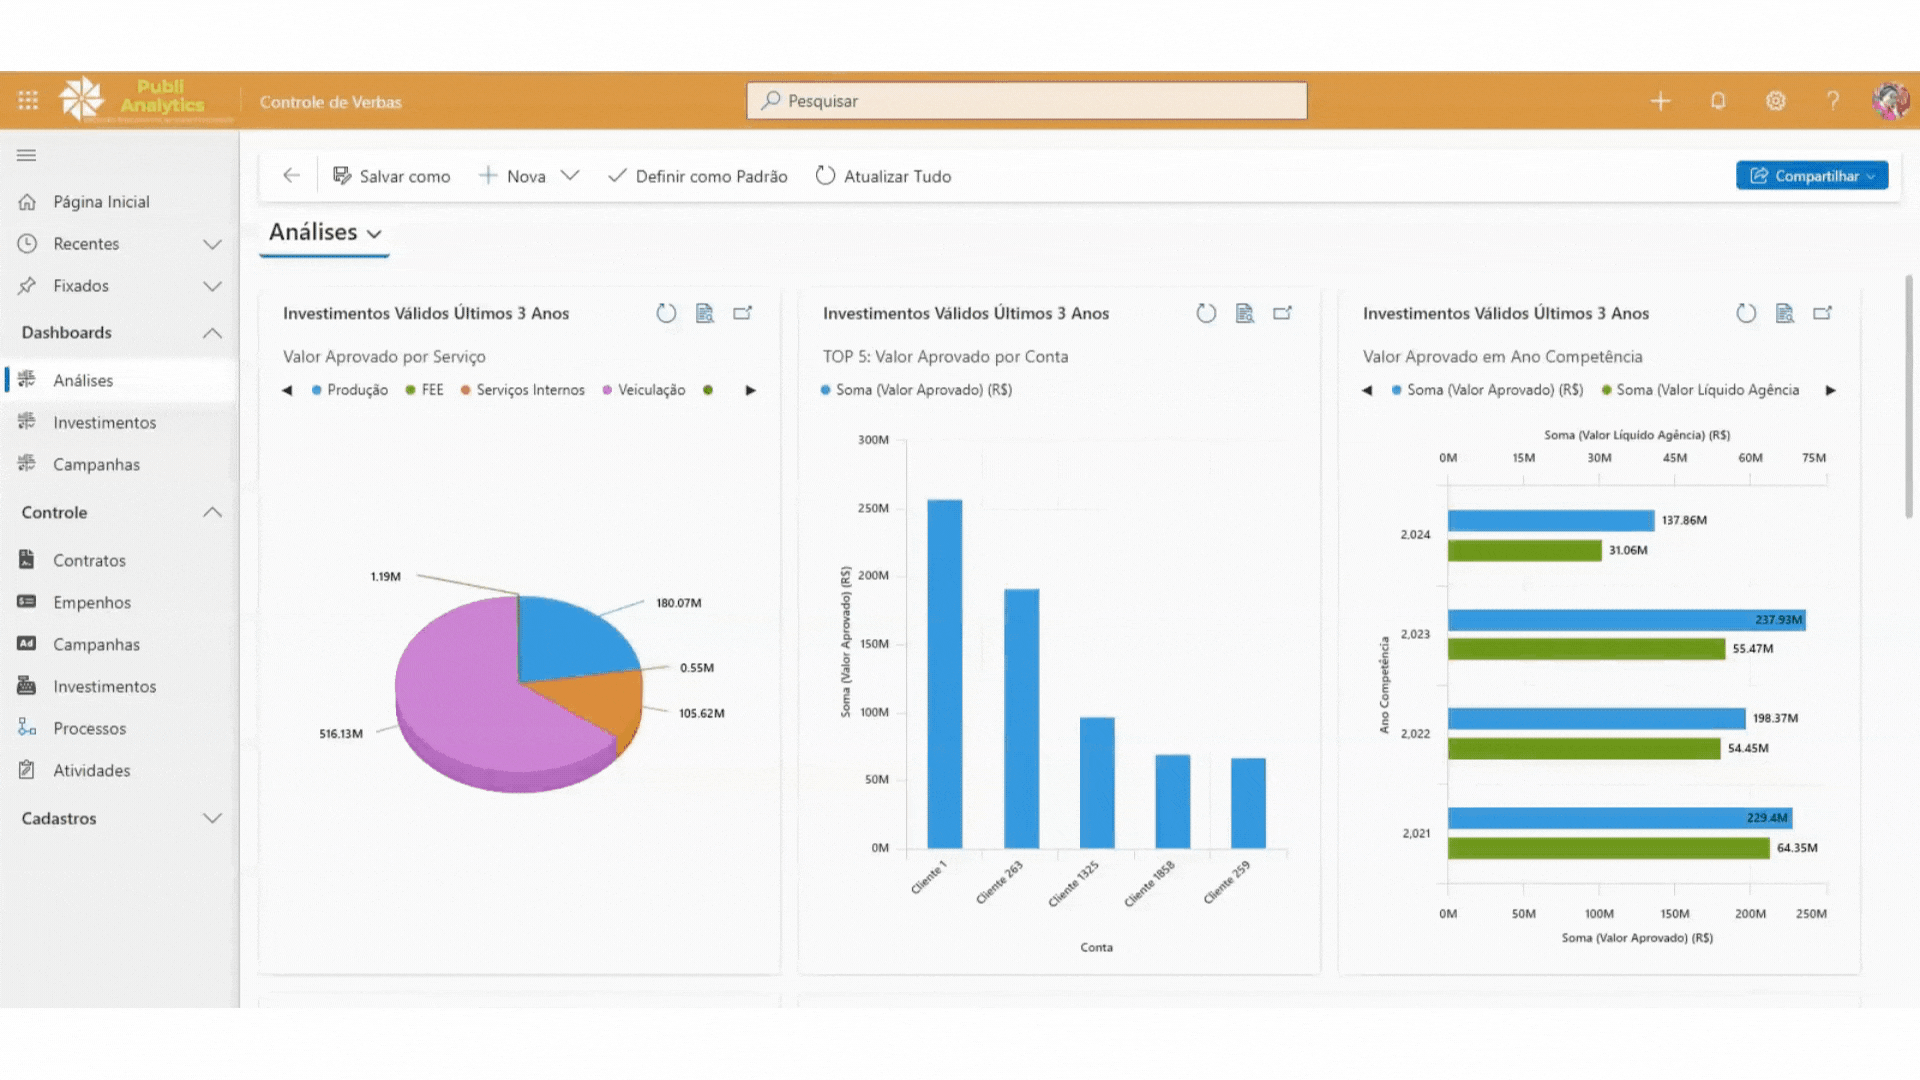
Task: Expand the Valor Aprovado por Serviço chart
Action: click(x=743, y=313)
